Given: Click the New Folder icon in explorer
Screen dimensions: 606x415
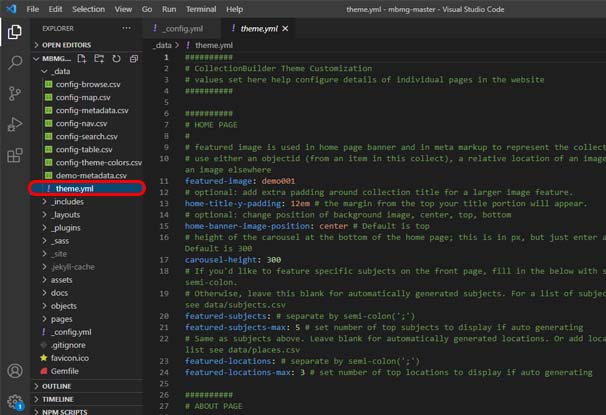Looking at the screenshot, I should [x=99, y=59].
